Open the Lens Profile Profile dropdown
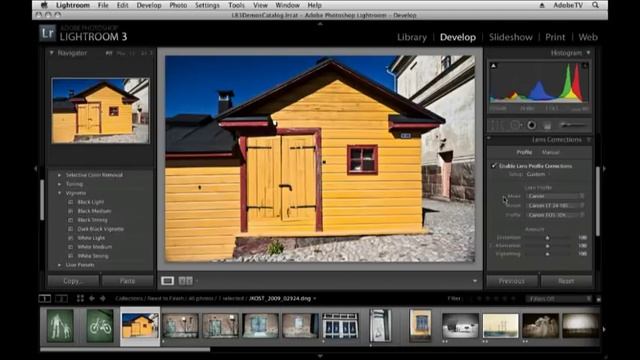Viewport: 640px width, 360px height. pyautogui.click(x=555, y=215)
